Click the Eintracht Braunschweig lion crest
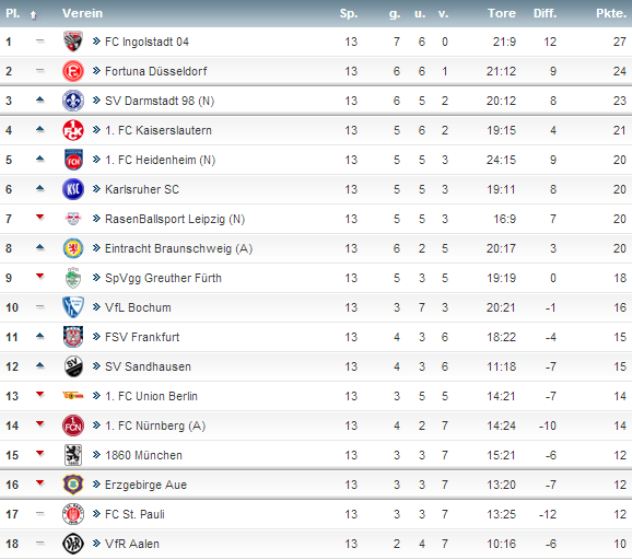The width and height of the screenshot is (632, 559). (x=72, y=248)
